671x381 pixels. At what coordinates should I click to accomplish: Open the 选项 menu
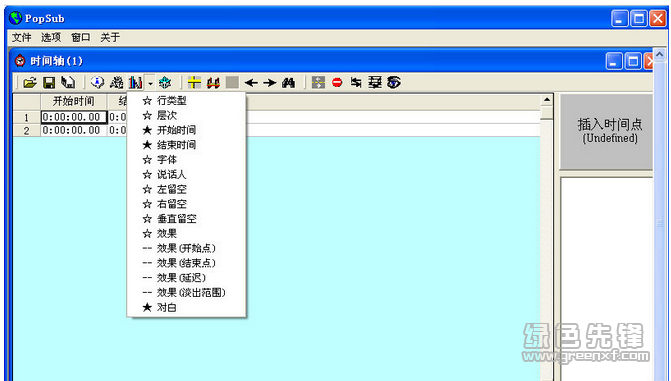[x=51, y=38]
